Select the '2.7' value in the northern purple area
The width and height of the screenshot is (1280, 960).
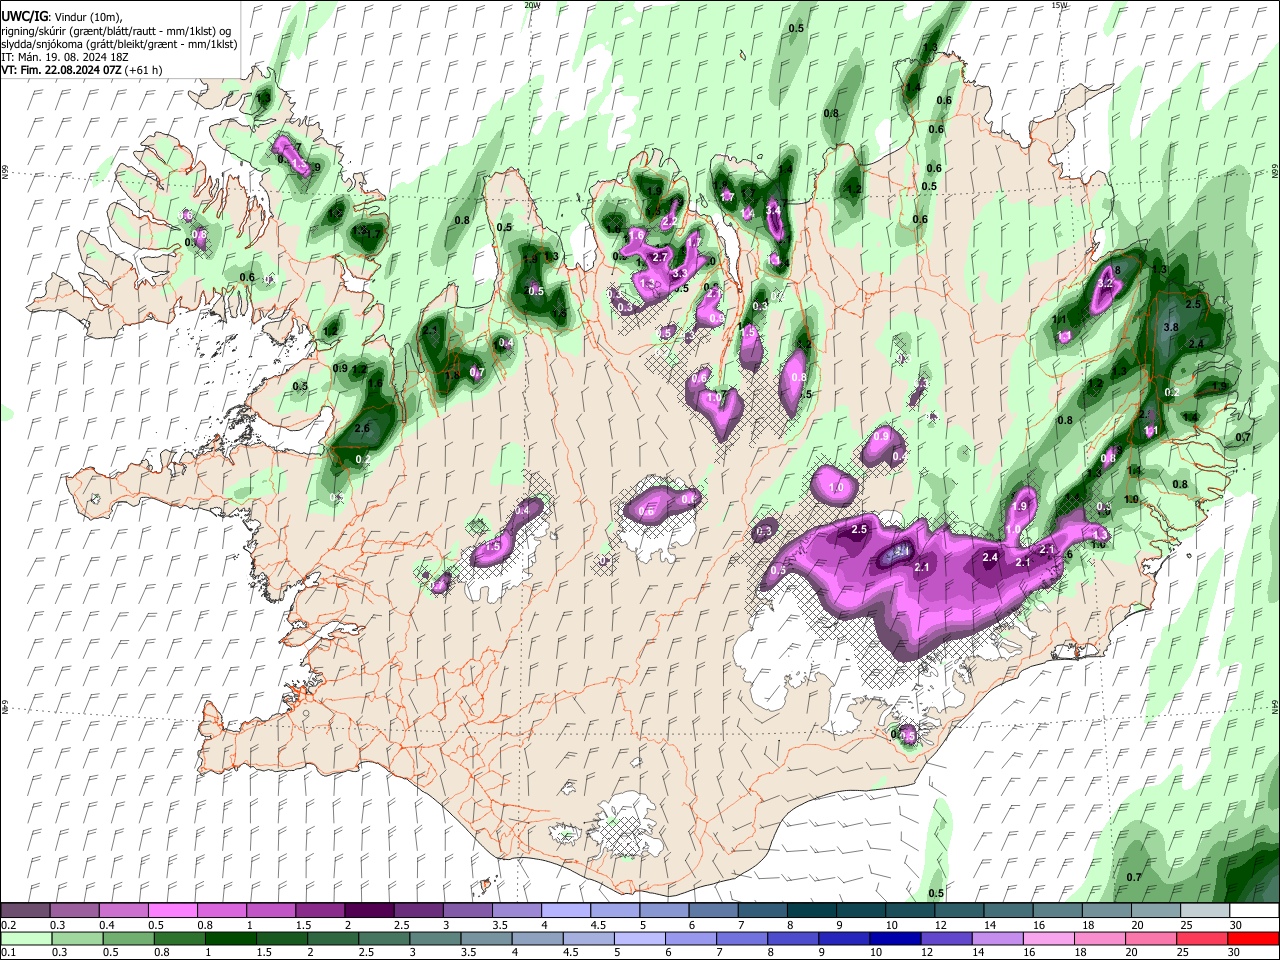660,257
